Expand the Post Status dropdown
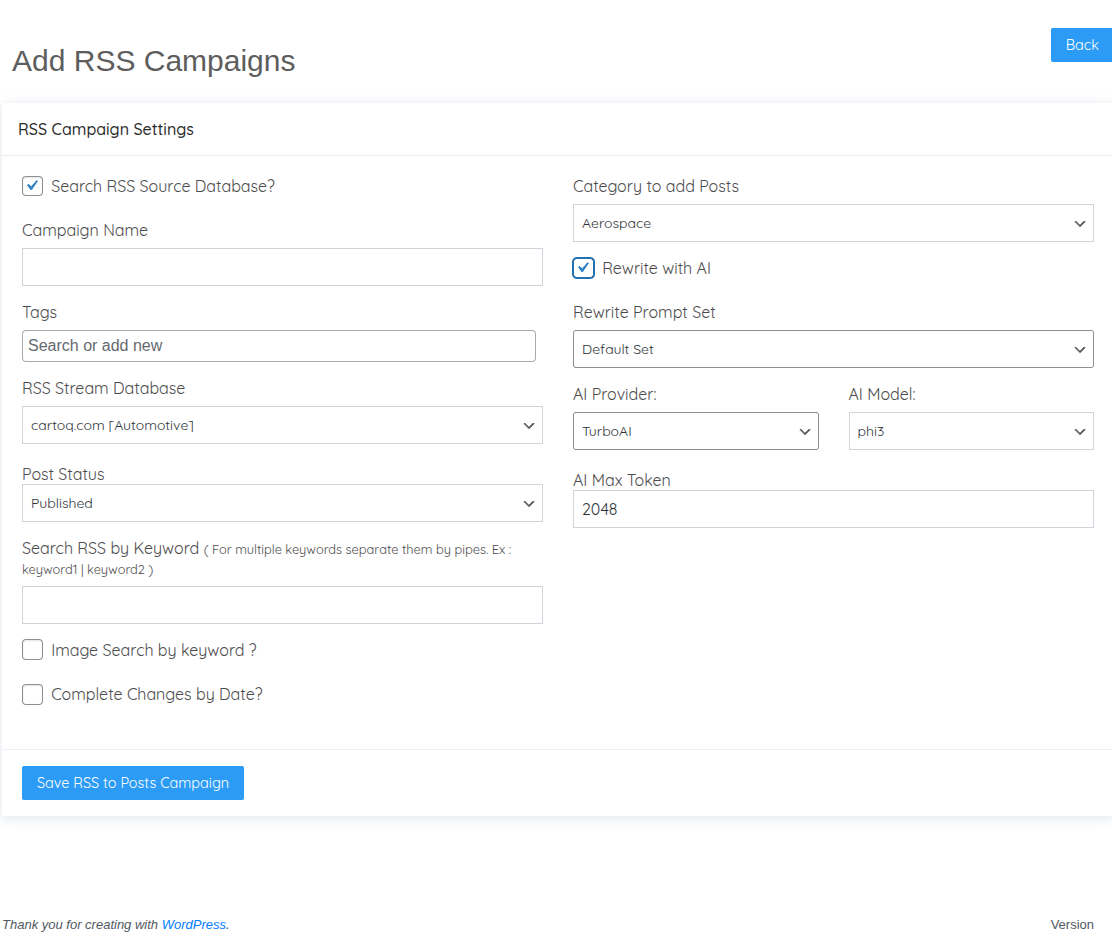1112x944 pixels. (x=282, y=503)
